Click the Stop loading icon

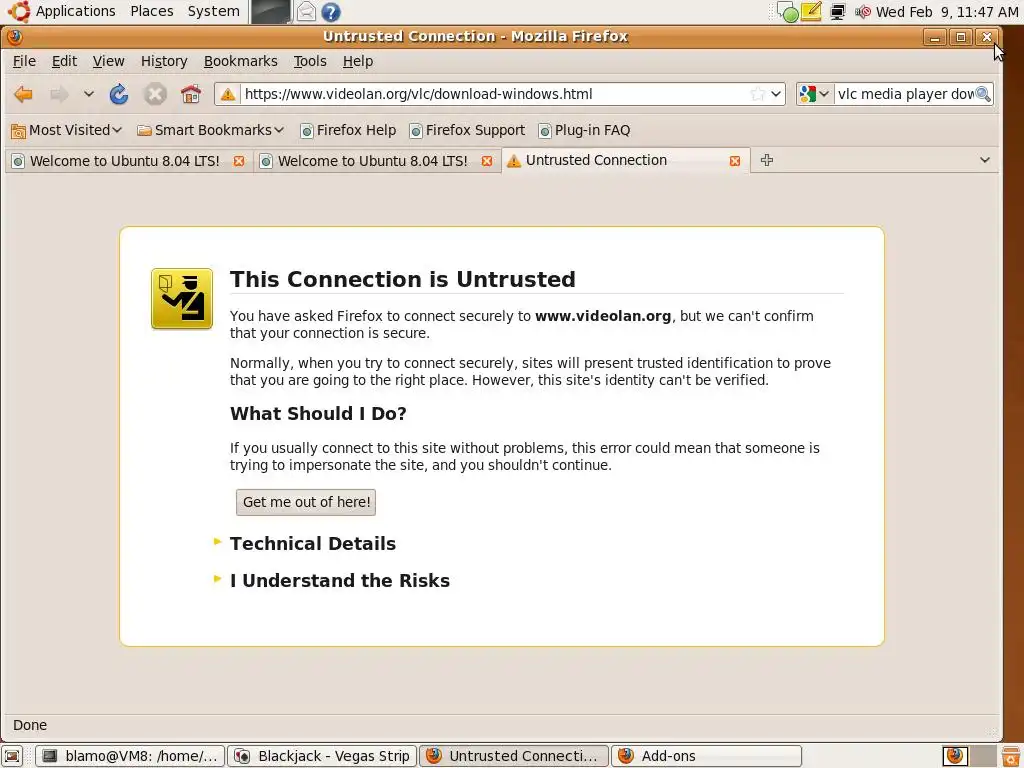click(x=155, y=94)
